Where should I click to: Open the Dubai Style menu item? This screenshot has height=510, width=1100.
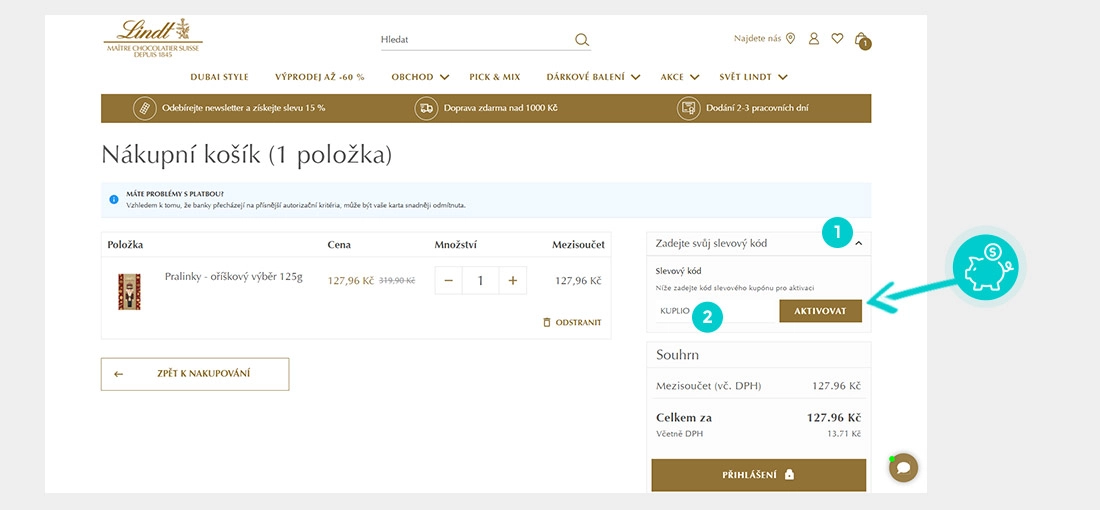(x=220, y=77)
